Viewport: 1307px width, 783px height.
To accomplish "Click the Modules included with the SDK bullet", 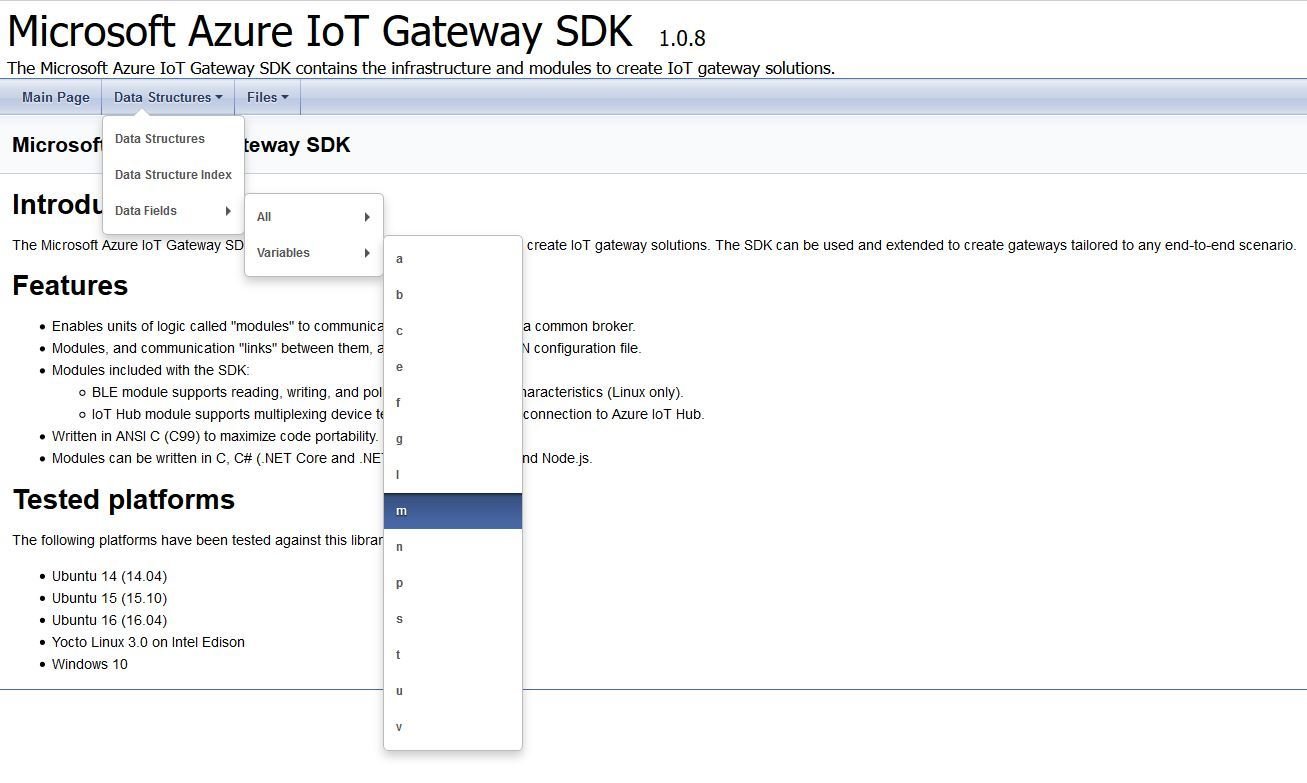I will coord(150,370).
